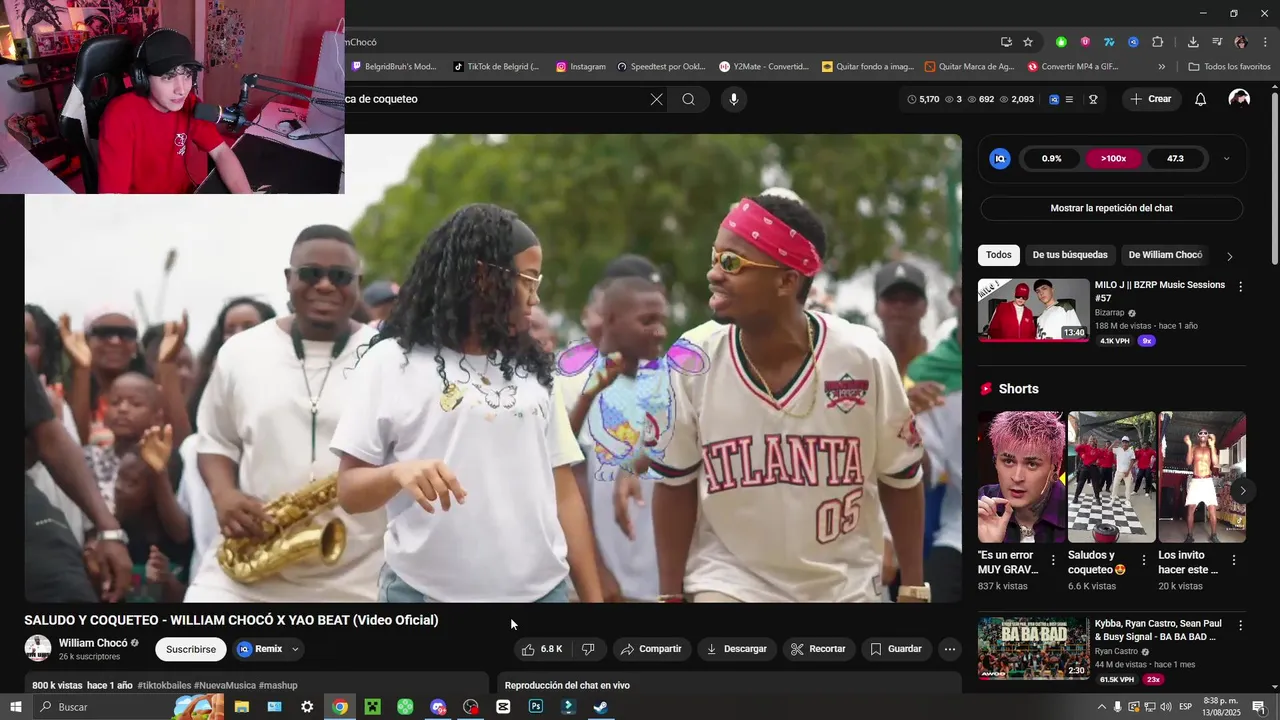Viewport: 1280px width, 720px height.
Task: Open the 'Speedtest por Ookl...' bookmark
Action: point(662,67)
